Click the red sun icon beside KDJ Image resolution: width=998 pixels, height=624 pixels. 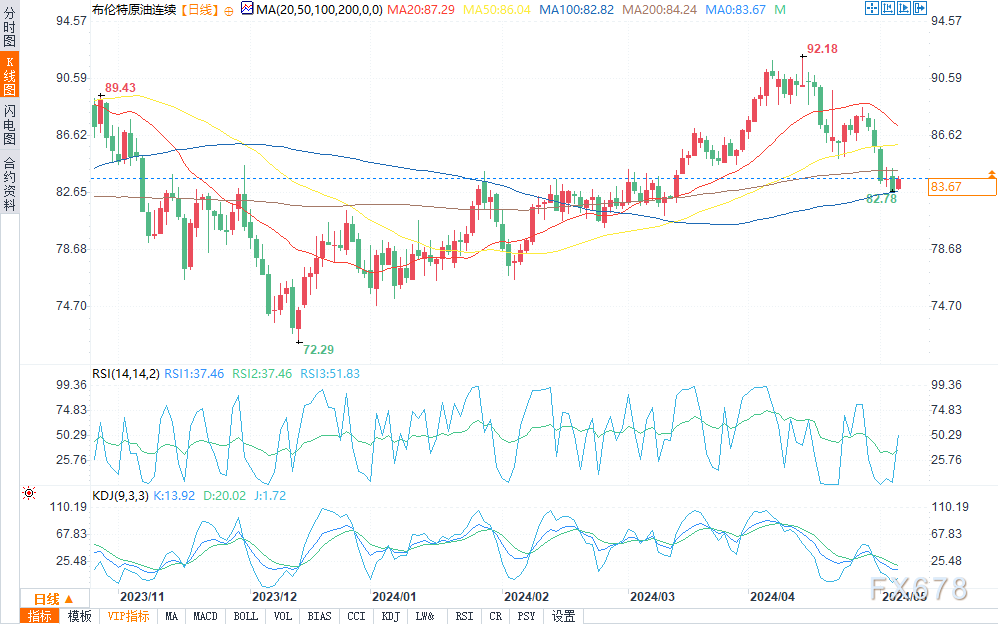pyautogui.click(x=29, y=493)
